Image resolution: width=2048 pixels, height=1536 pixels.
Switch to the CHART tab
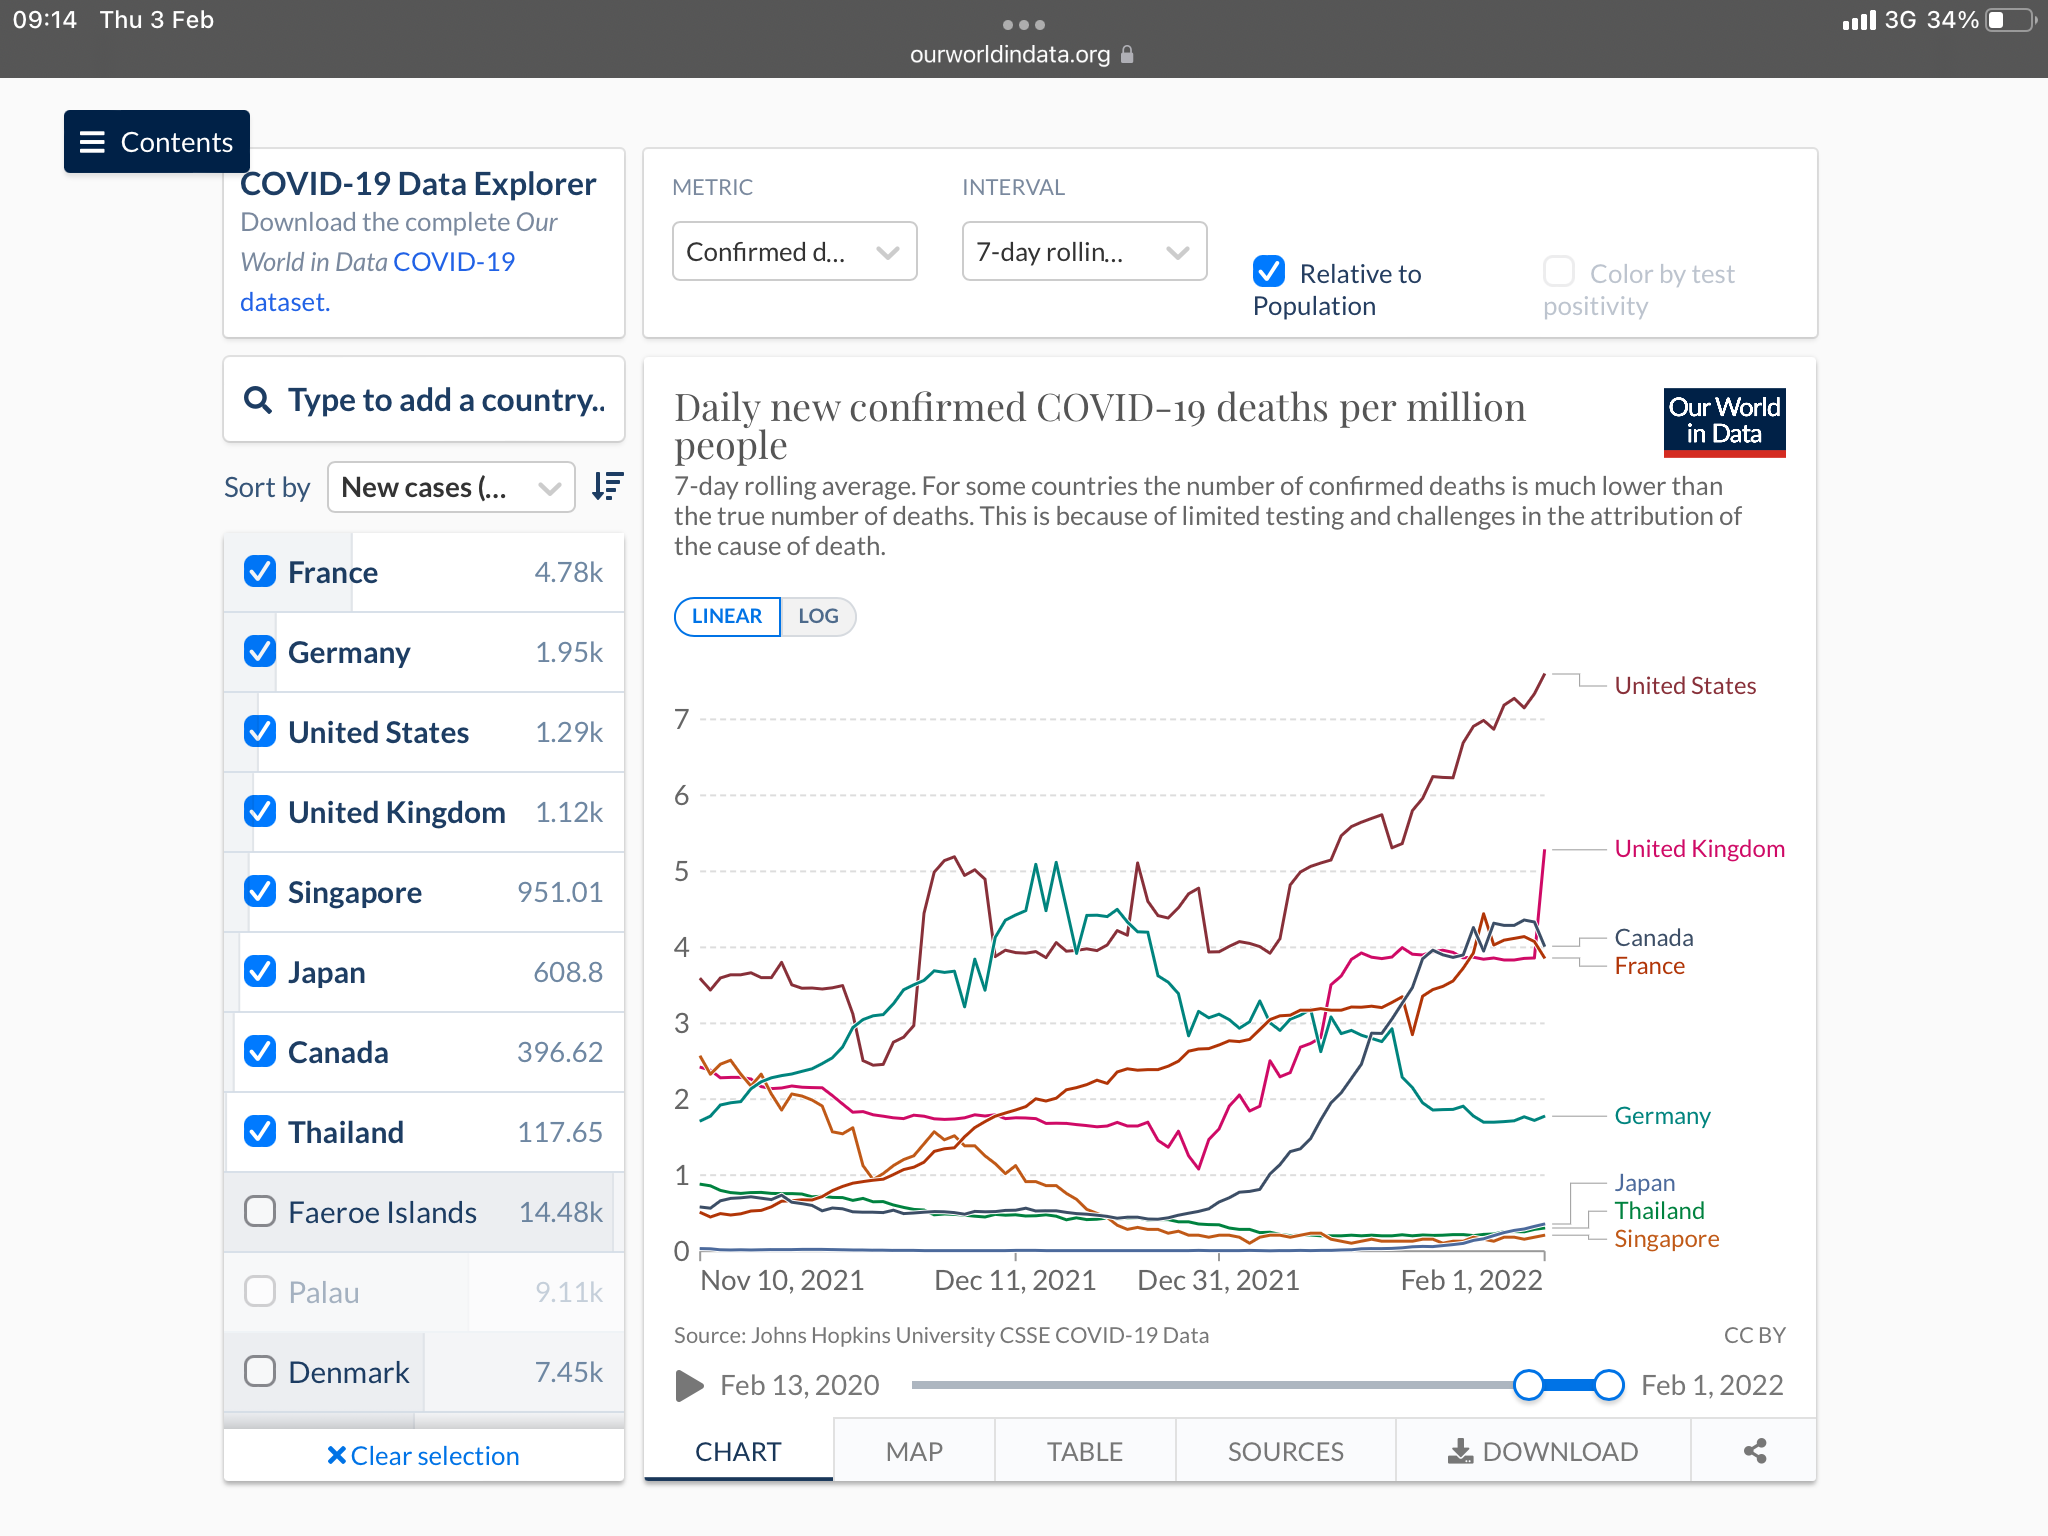tap(738, 1451)
